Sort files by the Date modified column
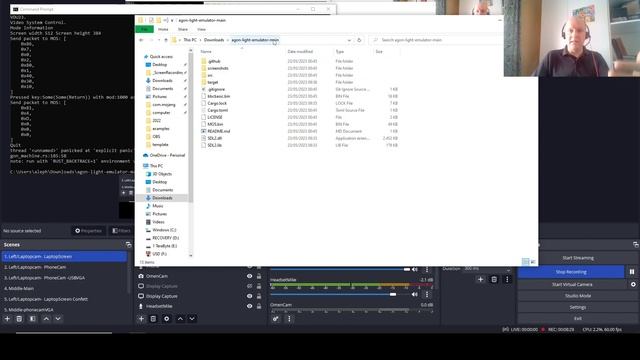 300,52
